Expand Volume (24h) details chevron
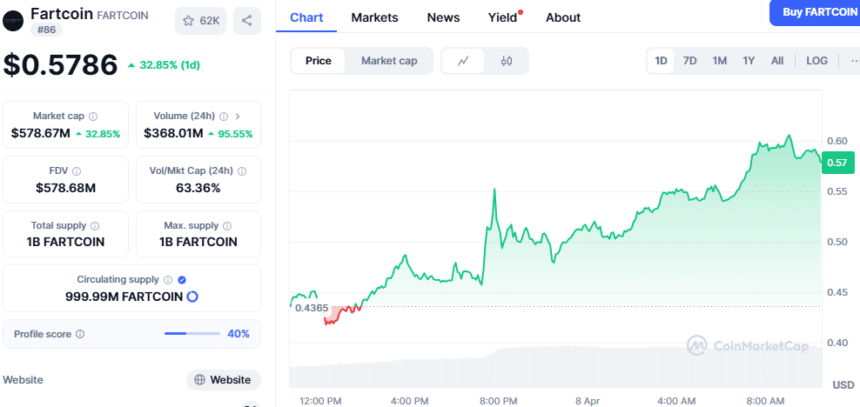The height and width of the screenshot is (407, 860). pos(237,117)
